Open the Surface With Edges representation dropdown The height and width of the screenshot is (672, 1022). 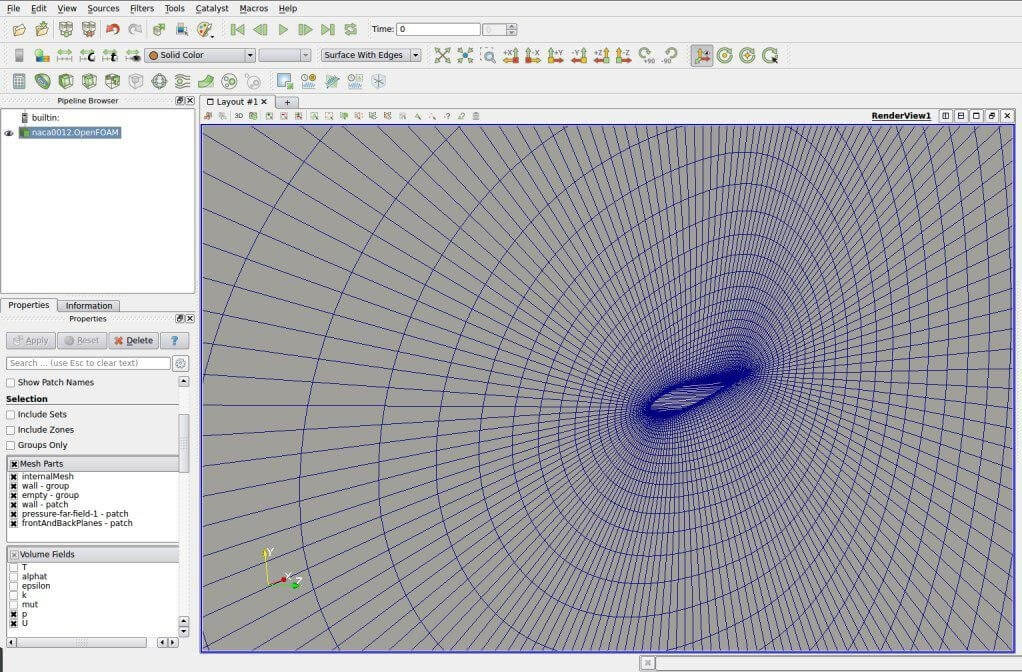pos(371,55)
